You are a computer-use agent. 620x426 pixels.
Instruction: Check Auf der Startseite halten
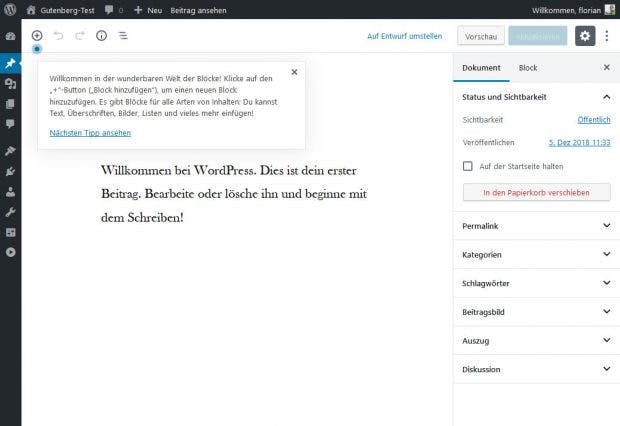point(467,166)
